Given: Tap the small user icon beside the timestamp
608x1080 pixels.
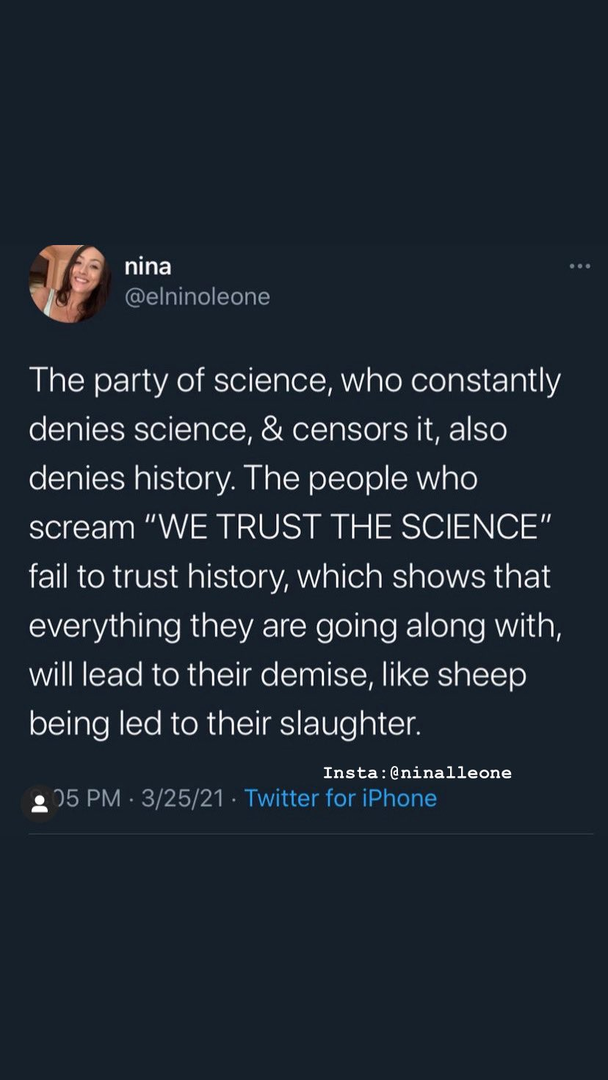Looking at the screenshot, I should [40, 803].
